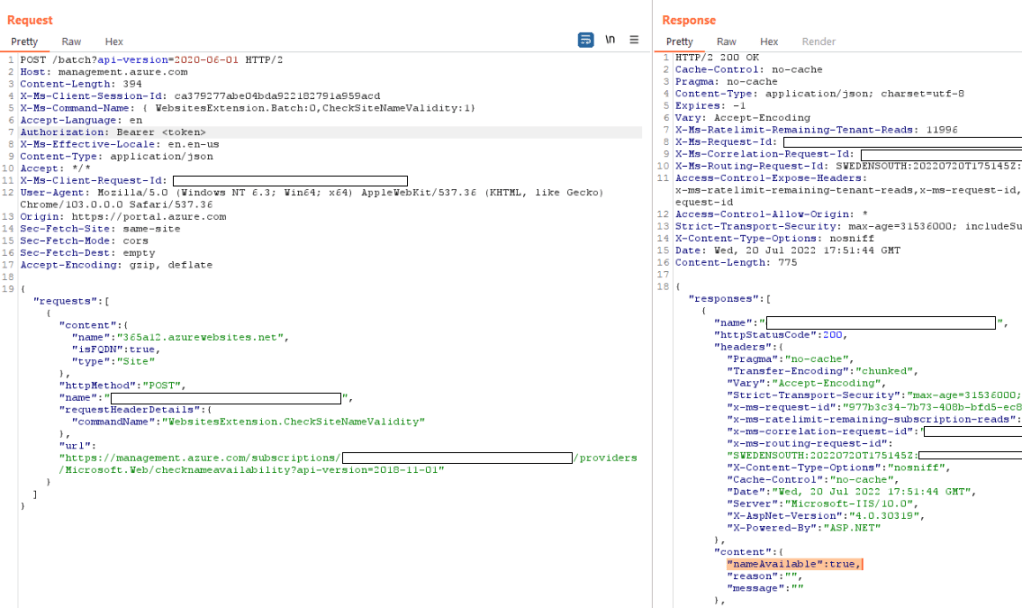Toggle the \n show non-printable characters icon
The image size is (1022, 608).
click(x=610, y=40)
